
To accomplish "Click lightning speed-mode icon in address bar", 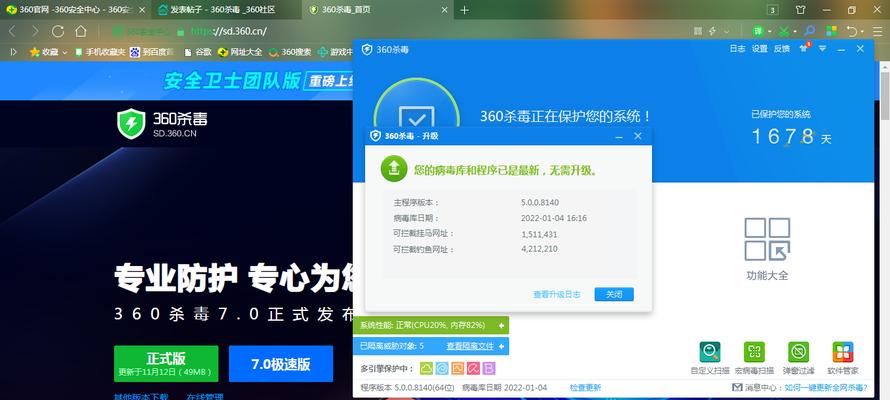I will click(x=712, y=31).
